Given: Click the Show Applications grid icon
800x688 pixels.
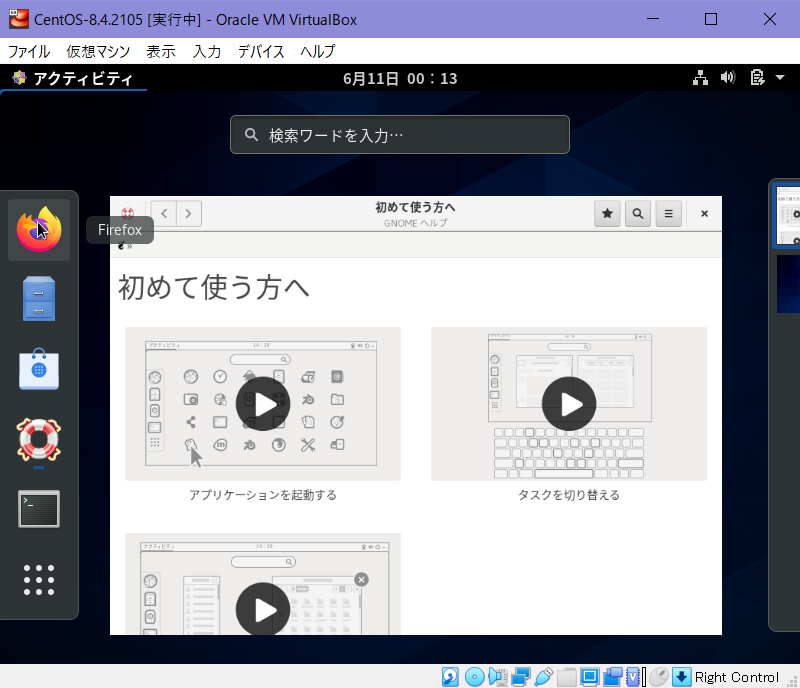Looking at the screenshot, I should coord(38,580).
